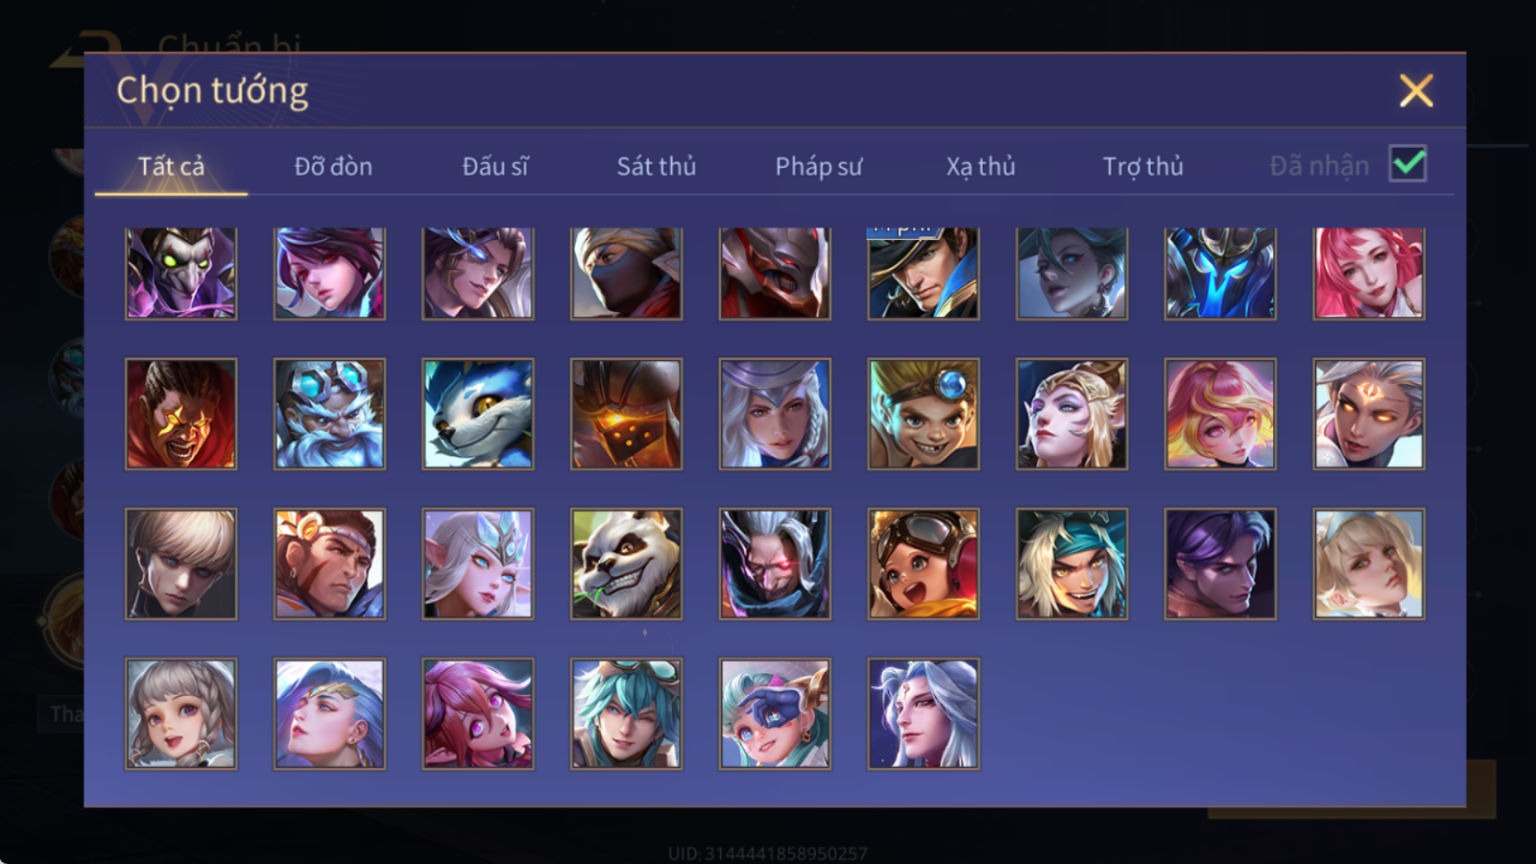Open the Đấu sĩ tab
Screen dimensions: 1536x864
tap(495, 166)
